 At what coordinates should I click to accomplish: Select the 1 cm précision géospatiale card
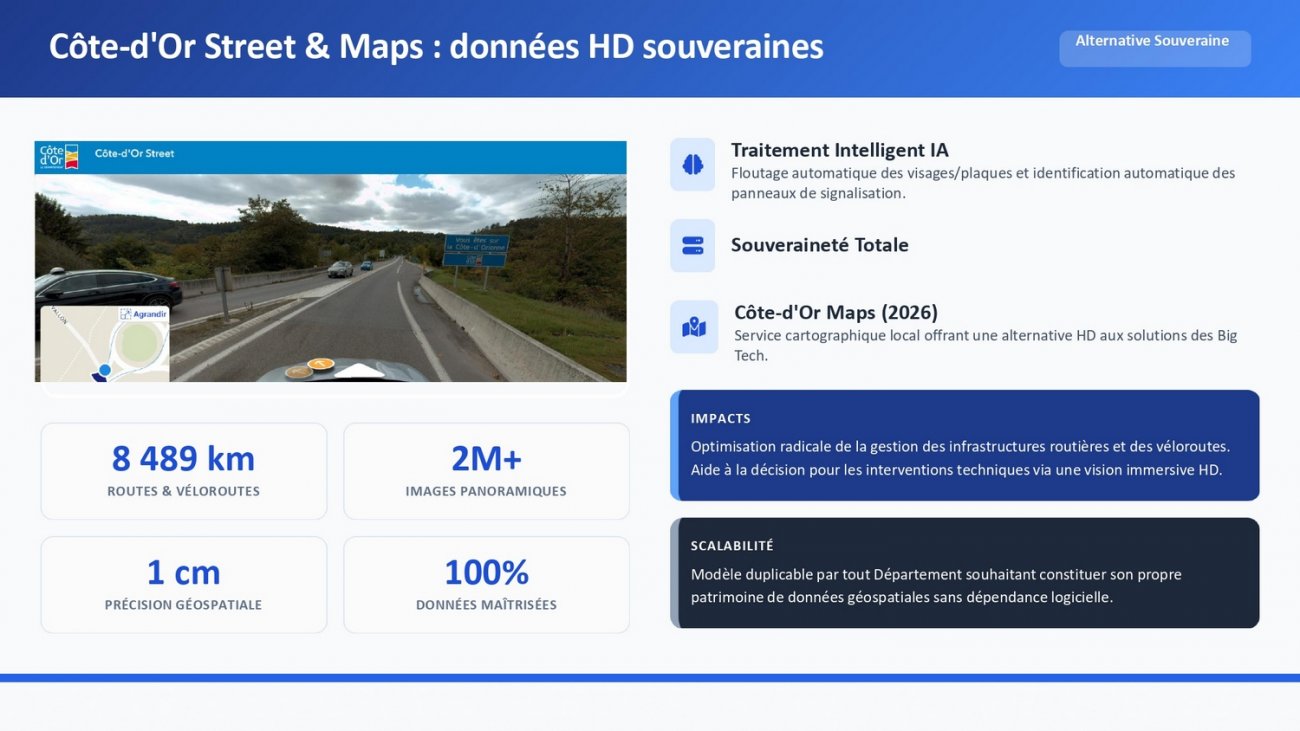click(184, 585)
